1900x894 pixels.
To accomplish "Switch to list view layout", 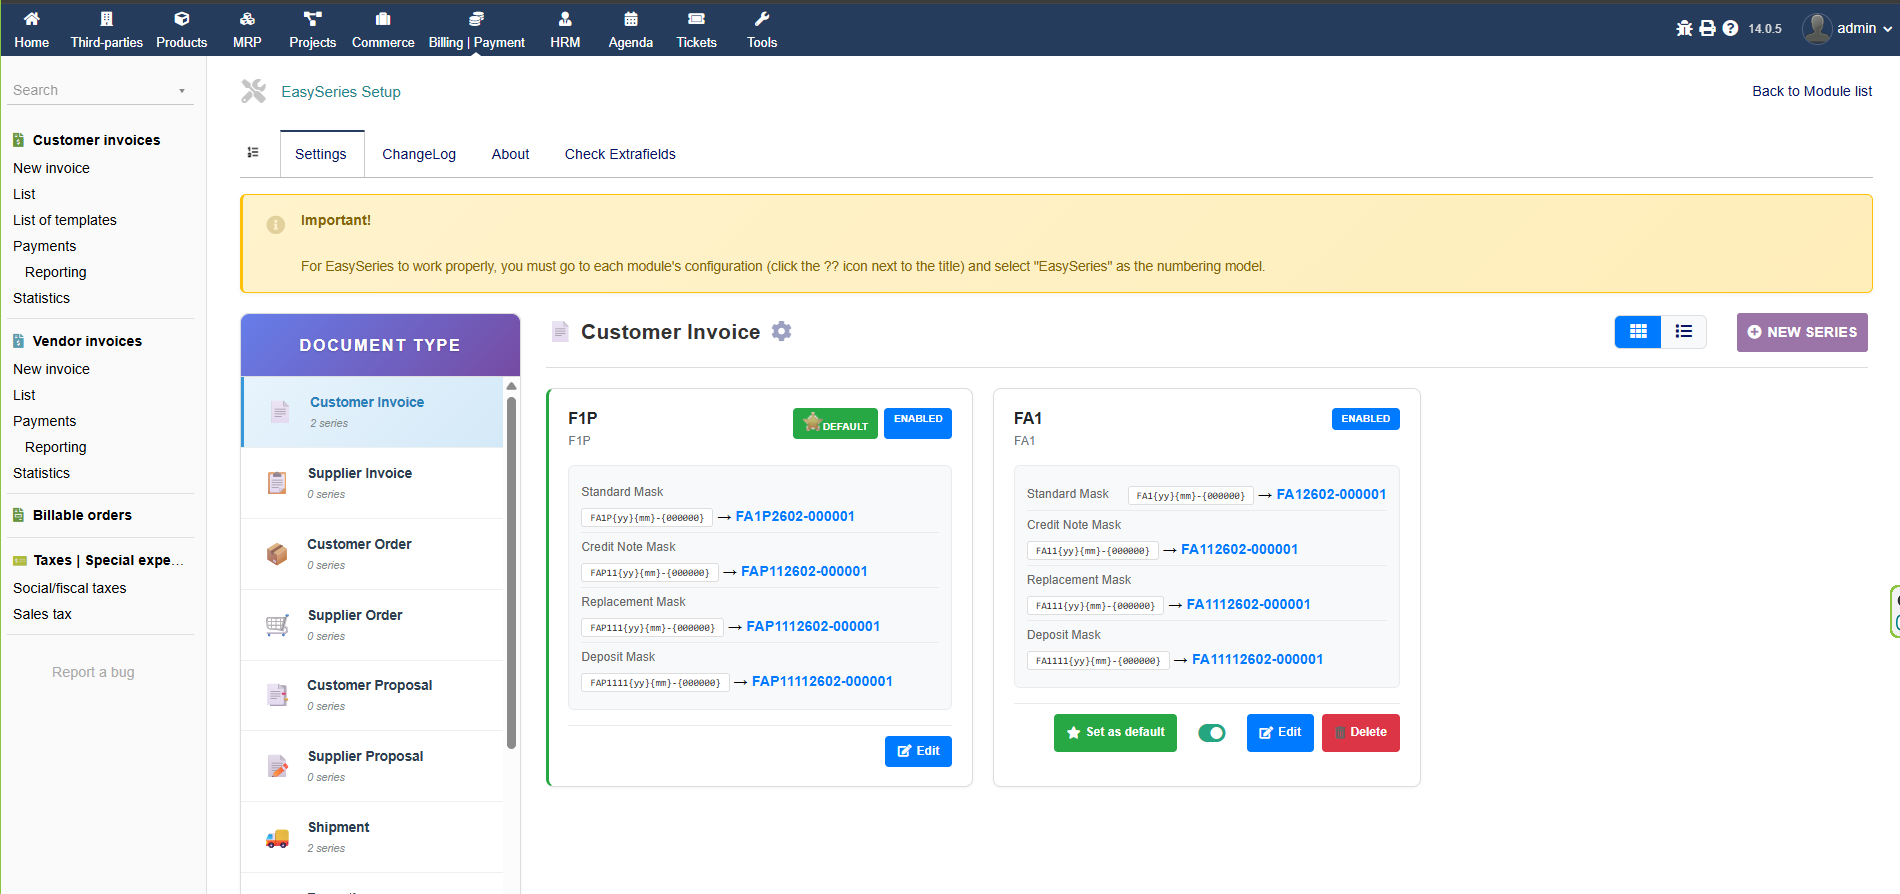I will (1684, 332).
